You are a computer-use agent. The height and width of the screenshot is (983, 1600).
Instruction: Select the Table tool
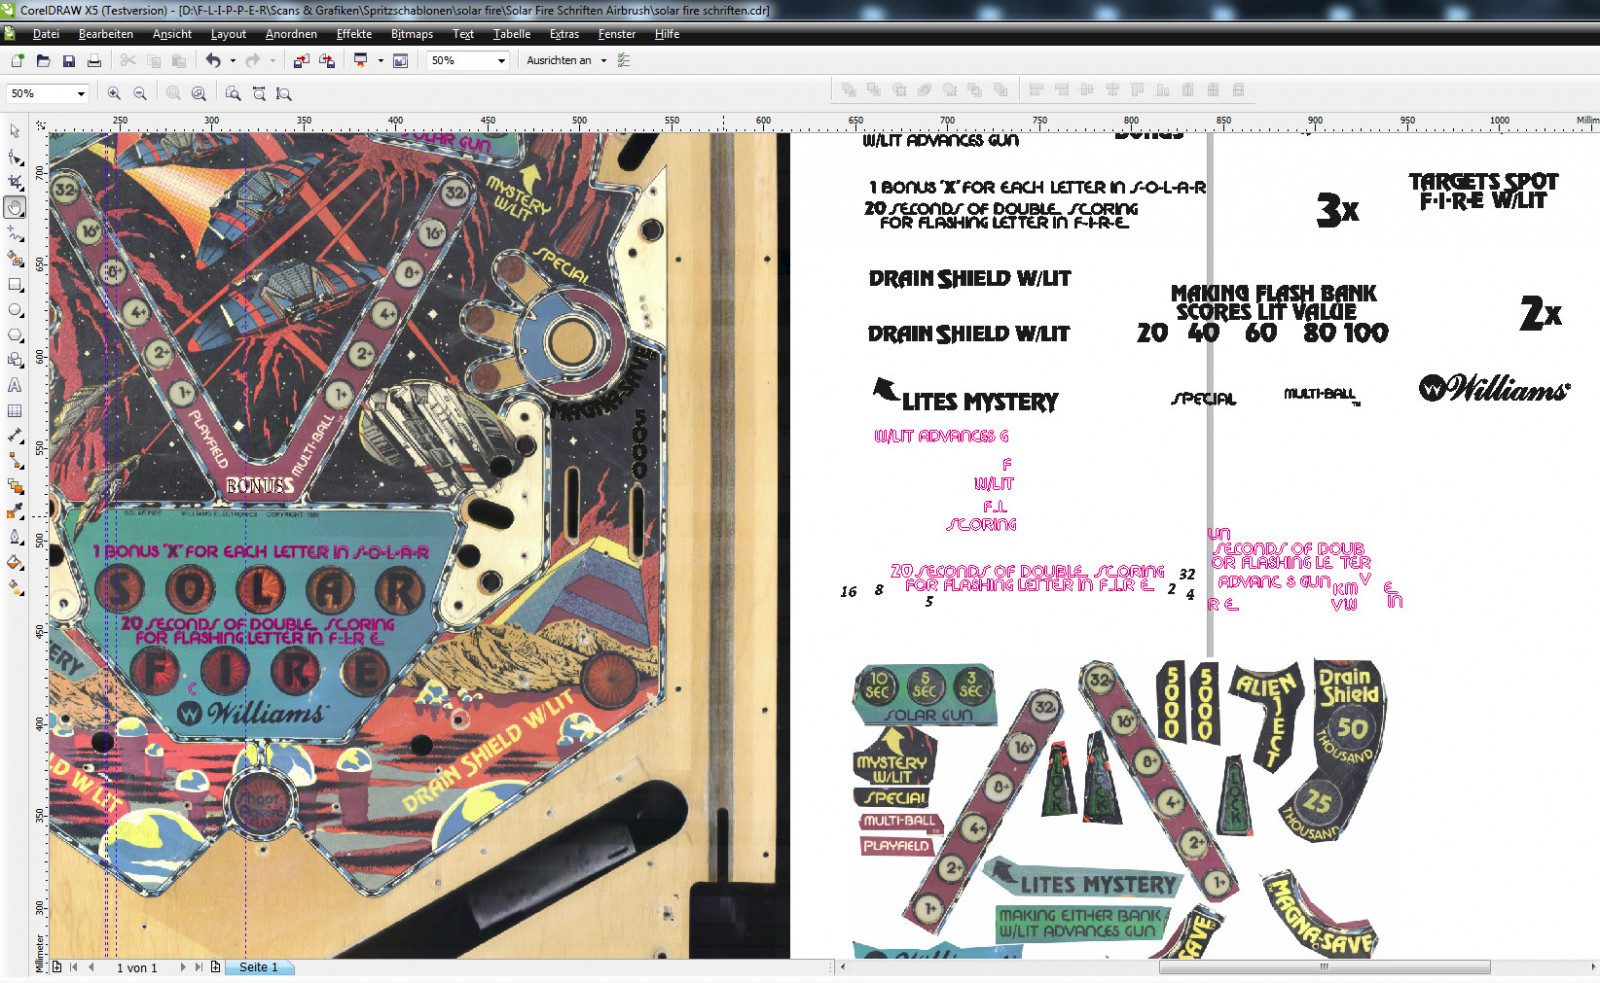coord(15,411)
